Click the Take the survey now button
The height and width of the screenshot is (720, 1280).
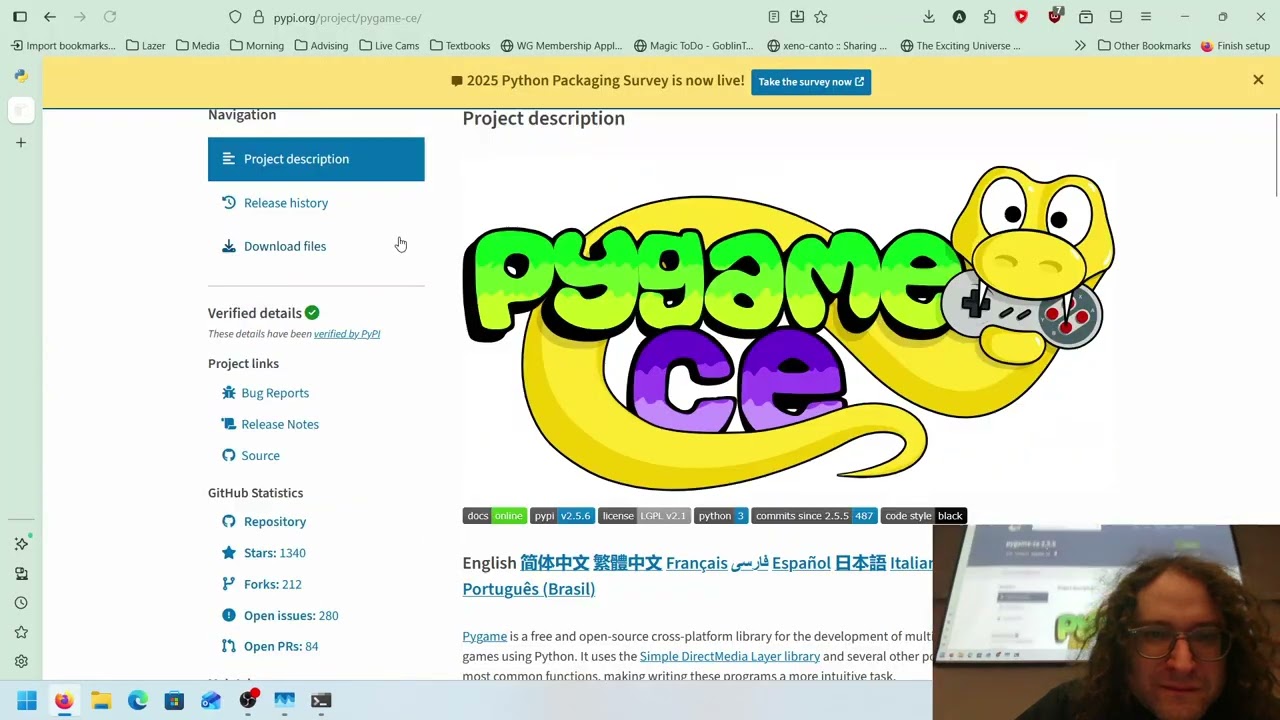pyautogui.click(x=811, y=82)
